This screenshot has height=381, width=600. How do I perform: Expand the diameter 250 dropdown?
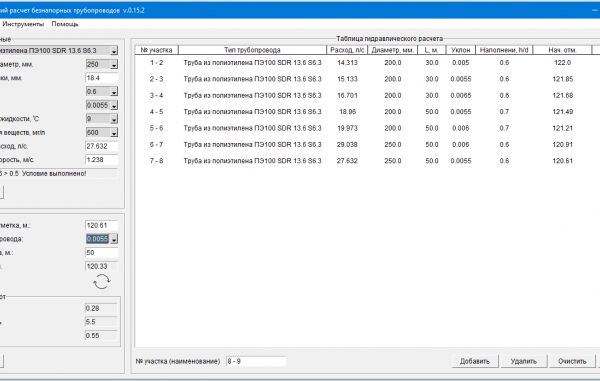tap(114, 65)
